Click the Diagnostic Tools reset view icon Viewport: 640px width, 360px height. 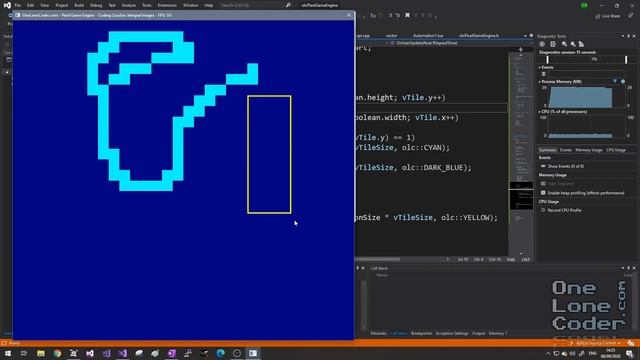tap(581, 44)
